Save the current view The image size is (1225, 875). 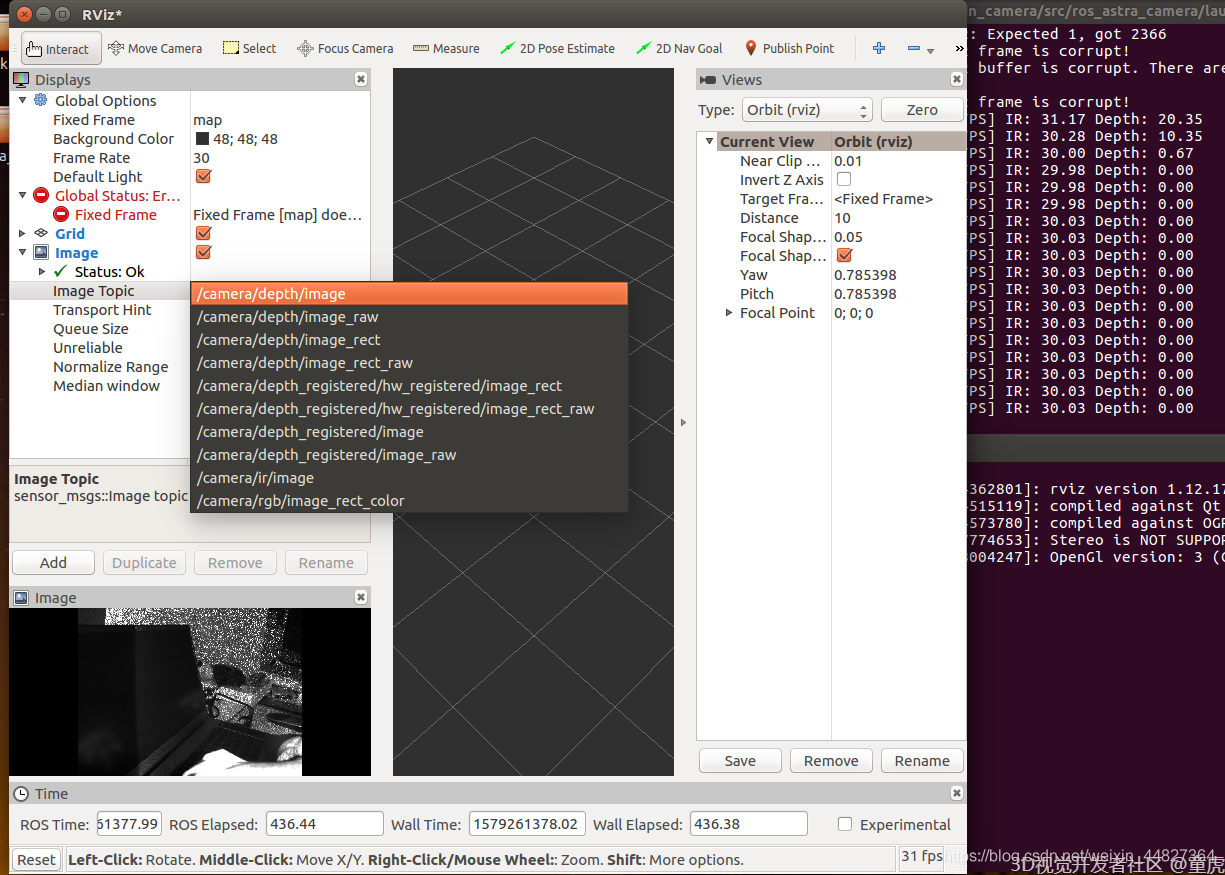pyautogui.click(x=740, y=760)
